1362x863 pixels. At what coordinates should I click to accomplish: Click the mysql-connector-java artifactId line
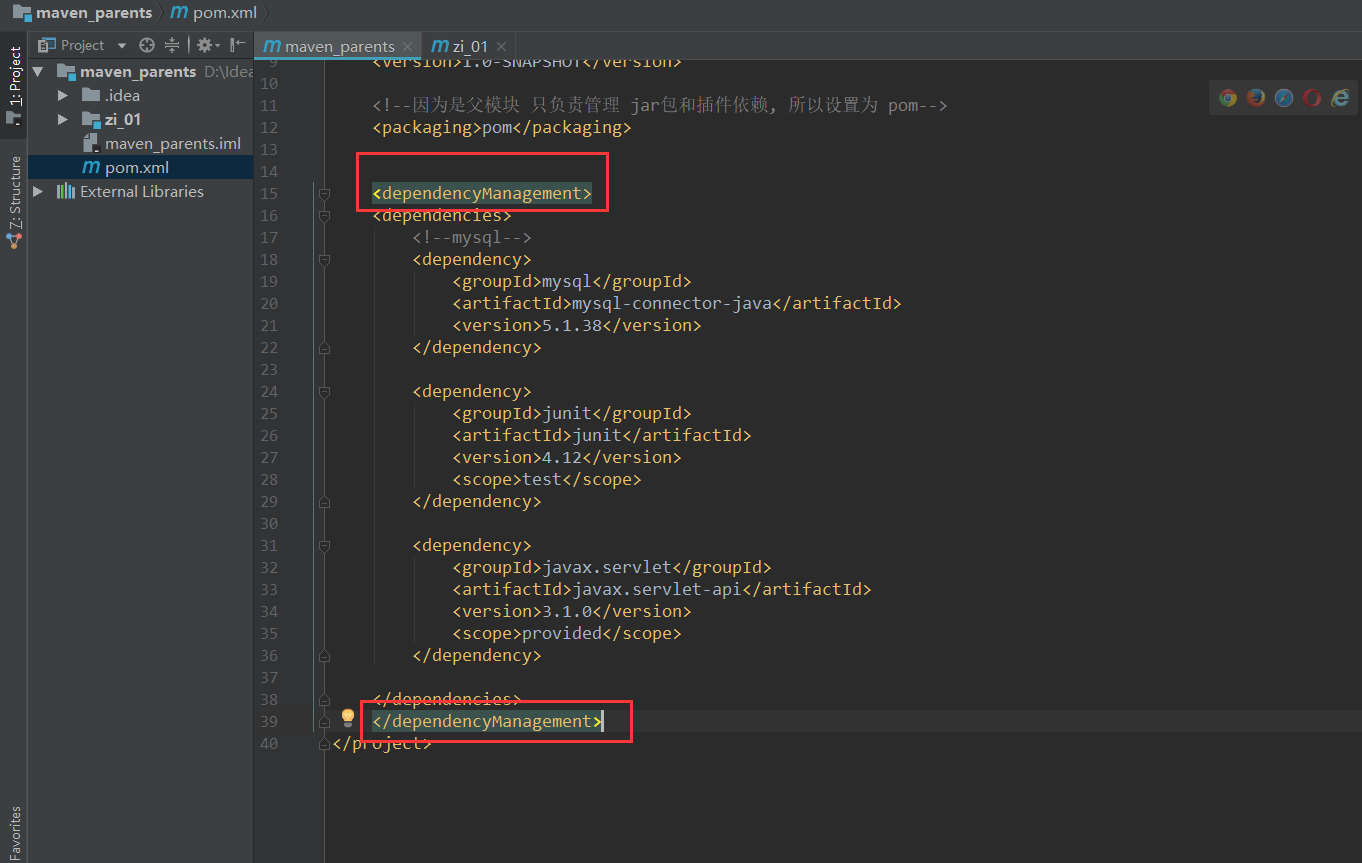(x=677, y=304)
